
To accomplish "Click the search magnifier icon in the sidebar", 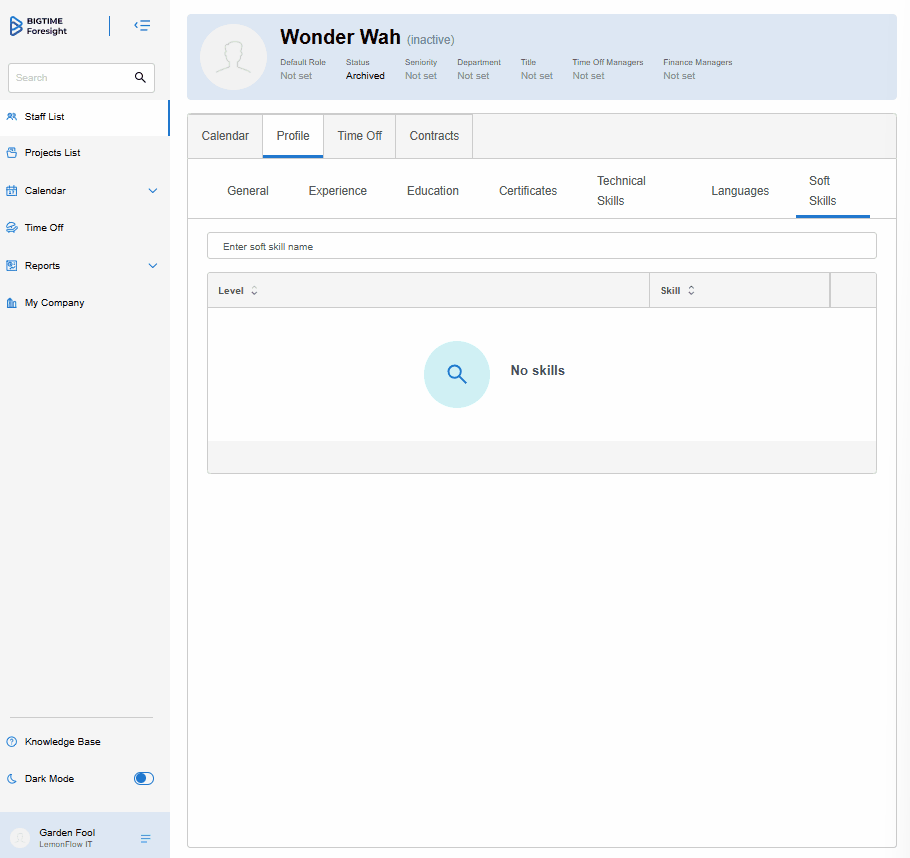I will tap(140, 77).
